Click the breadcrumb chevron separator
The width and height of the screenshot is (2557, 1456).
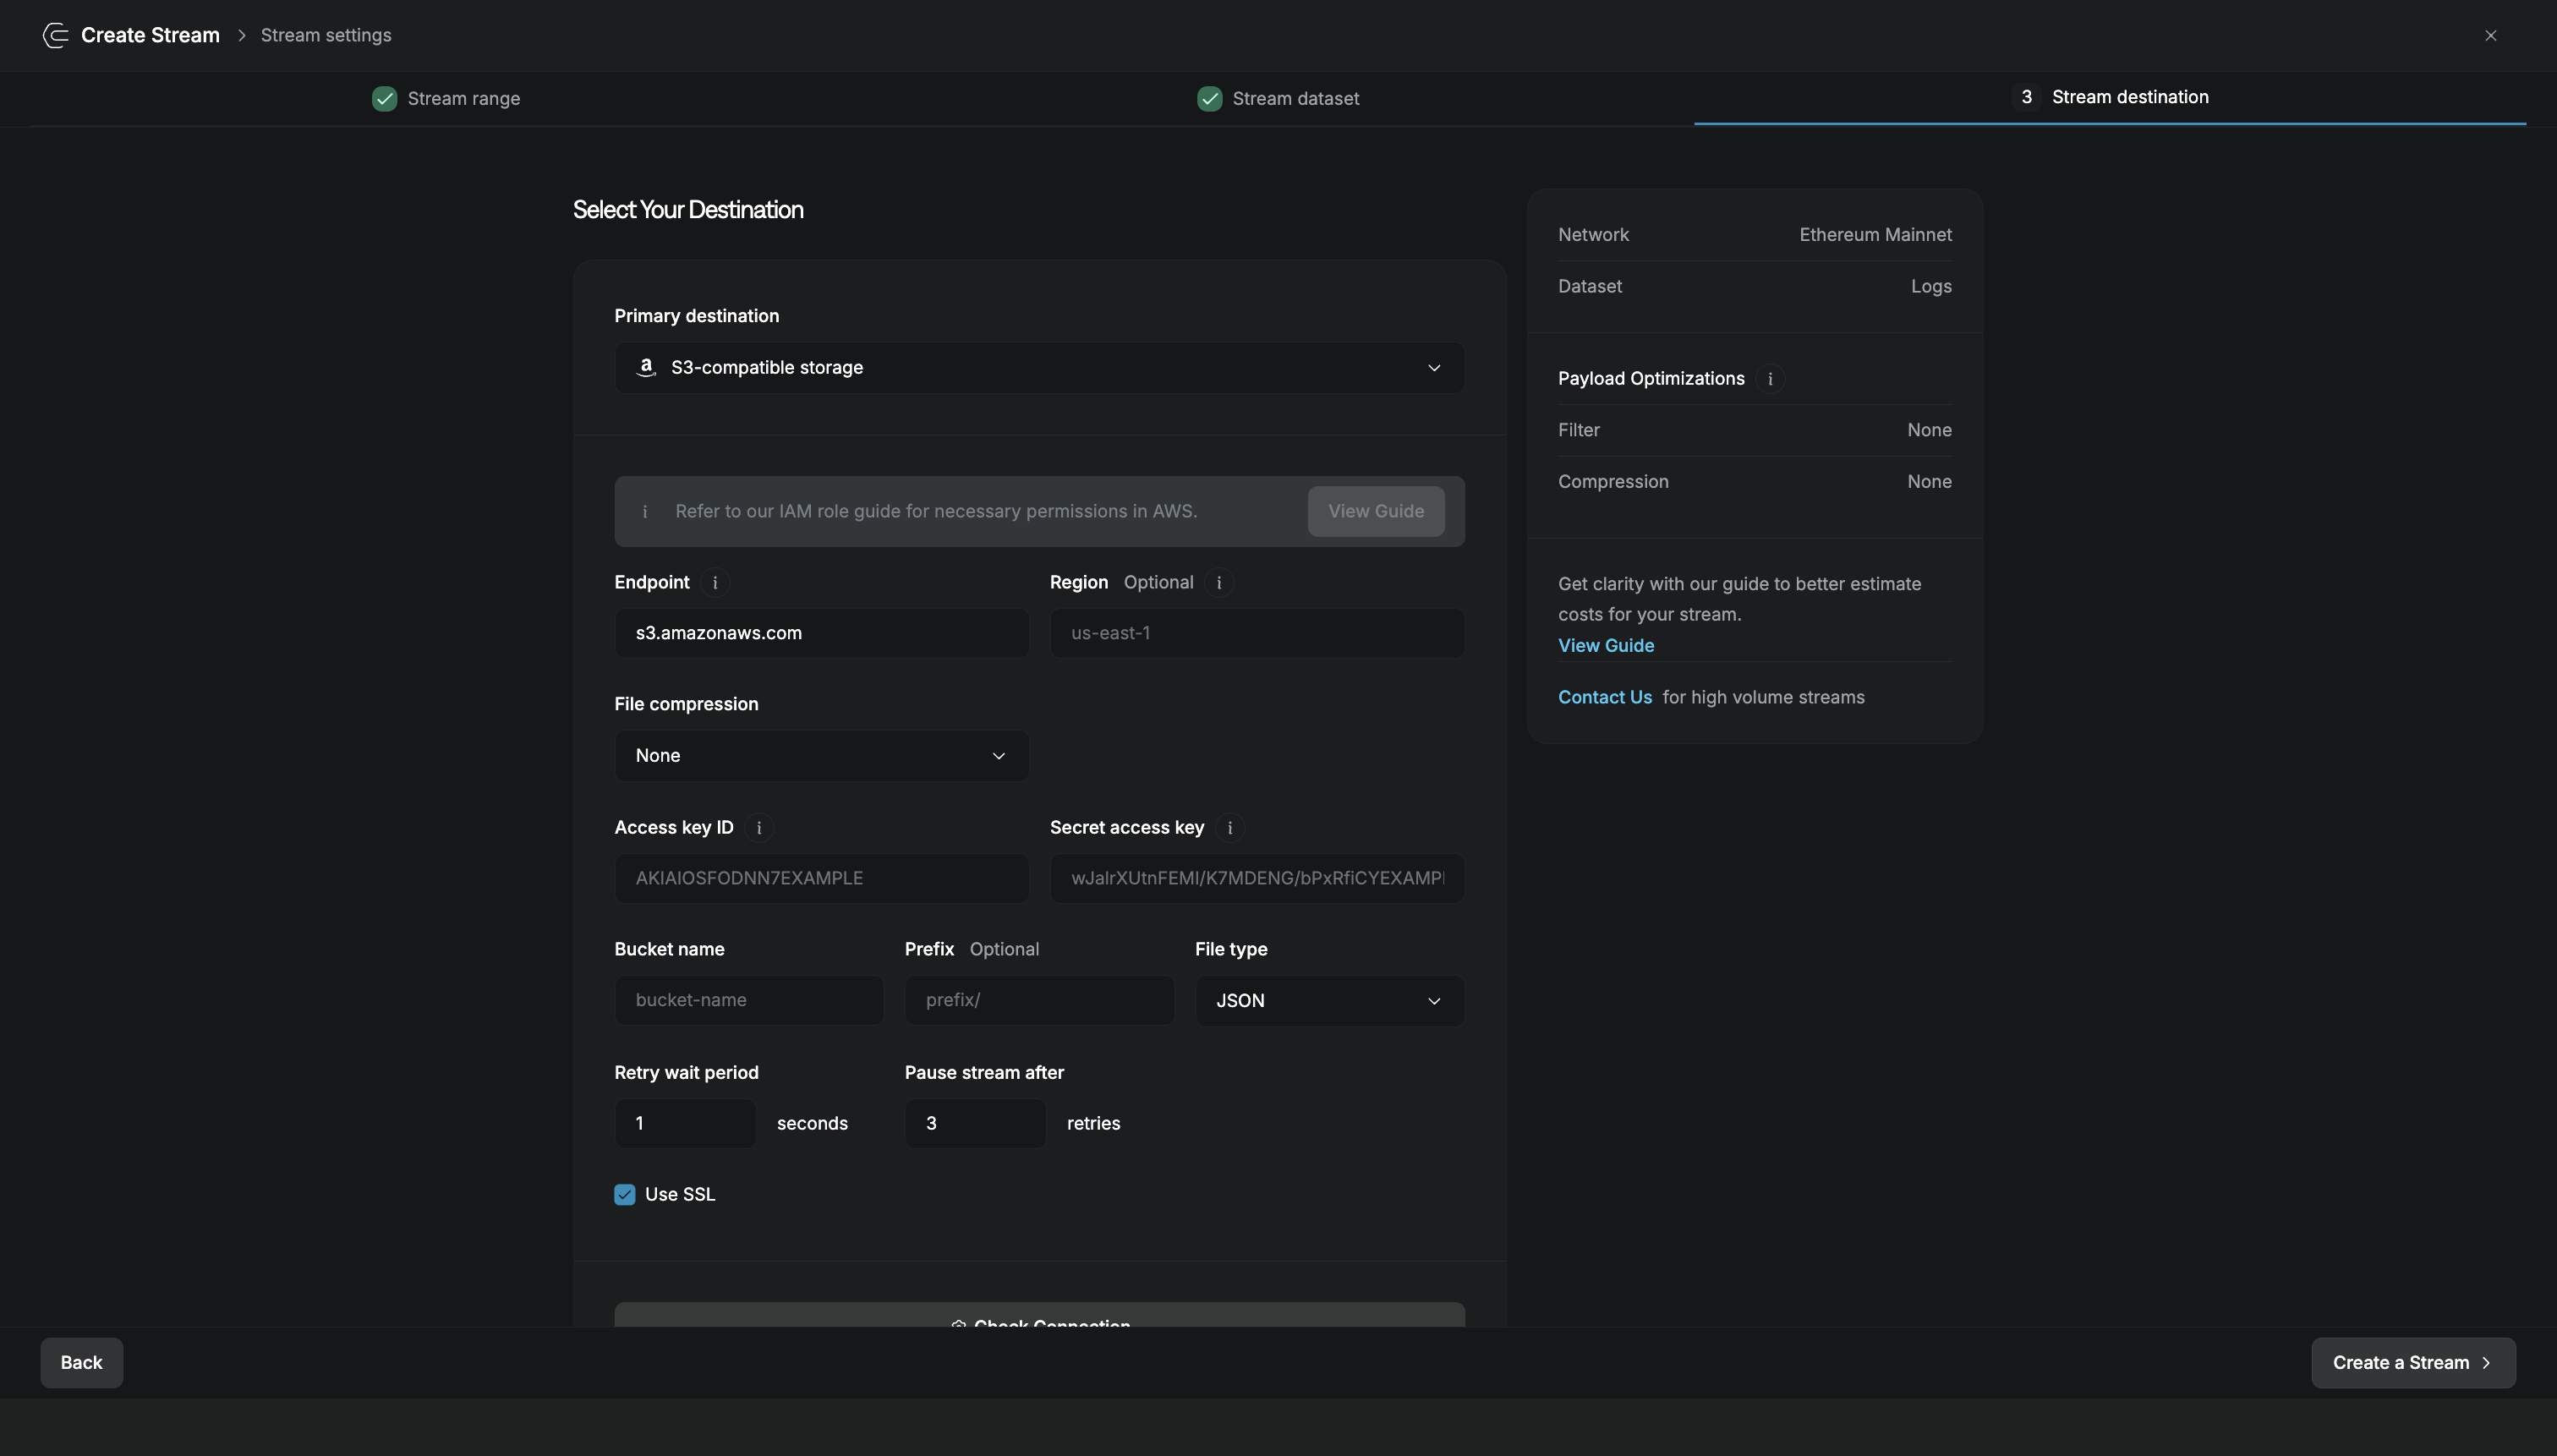[x=241, y=35]
